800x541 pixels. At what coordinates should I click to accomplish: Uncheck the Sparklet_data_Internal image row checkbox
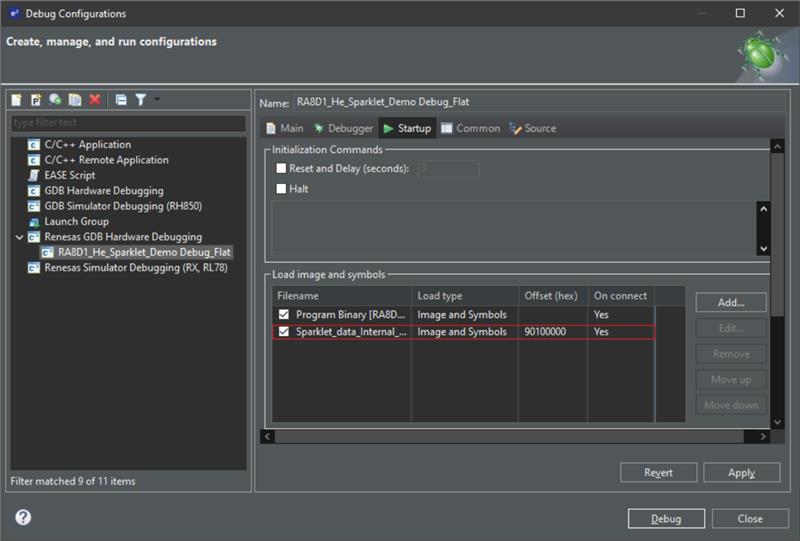[x=284, y=332]
